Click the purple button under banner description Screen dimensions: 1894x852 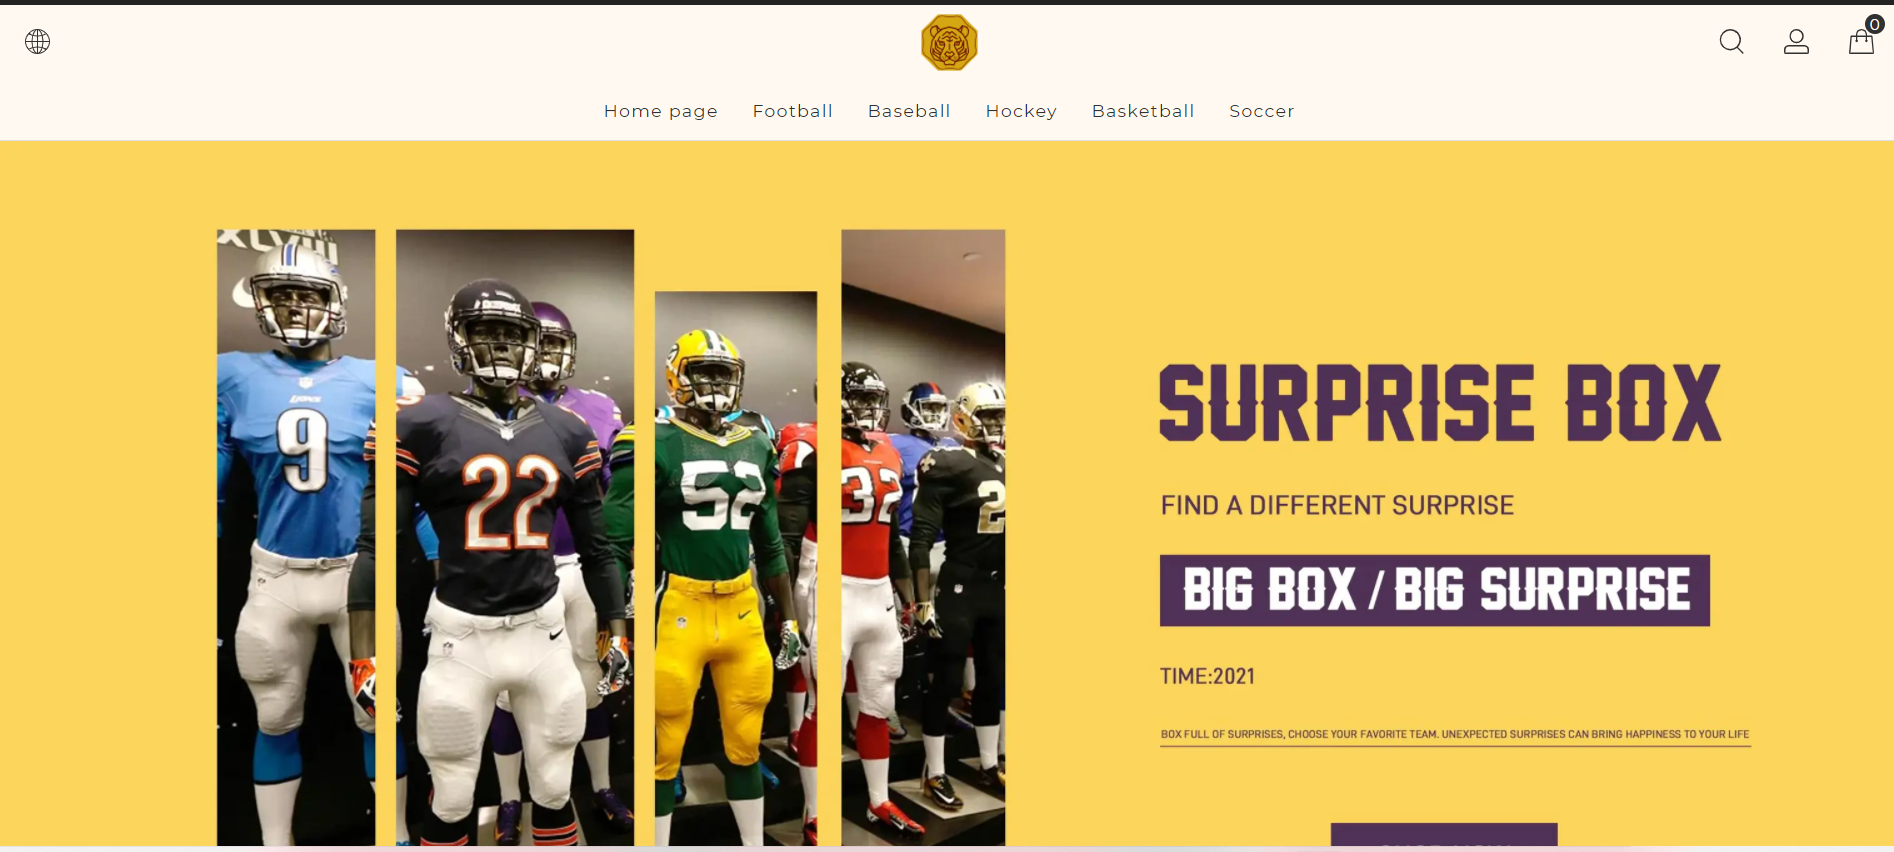point(1444,835)
